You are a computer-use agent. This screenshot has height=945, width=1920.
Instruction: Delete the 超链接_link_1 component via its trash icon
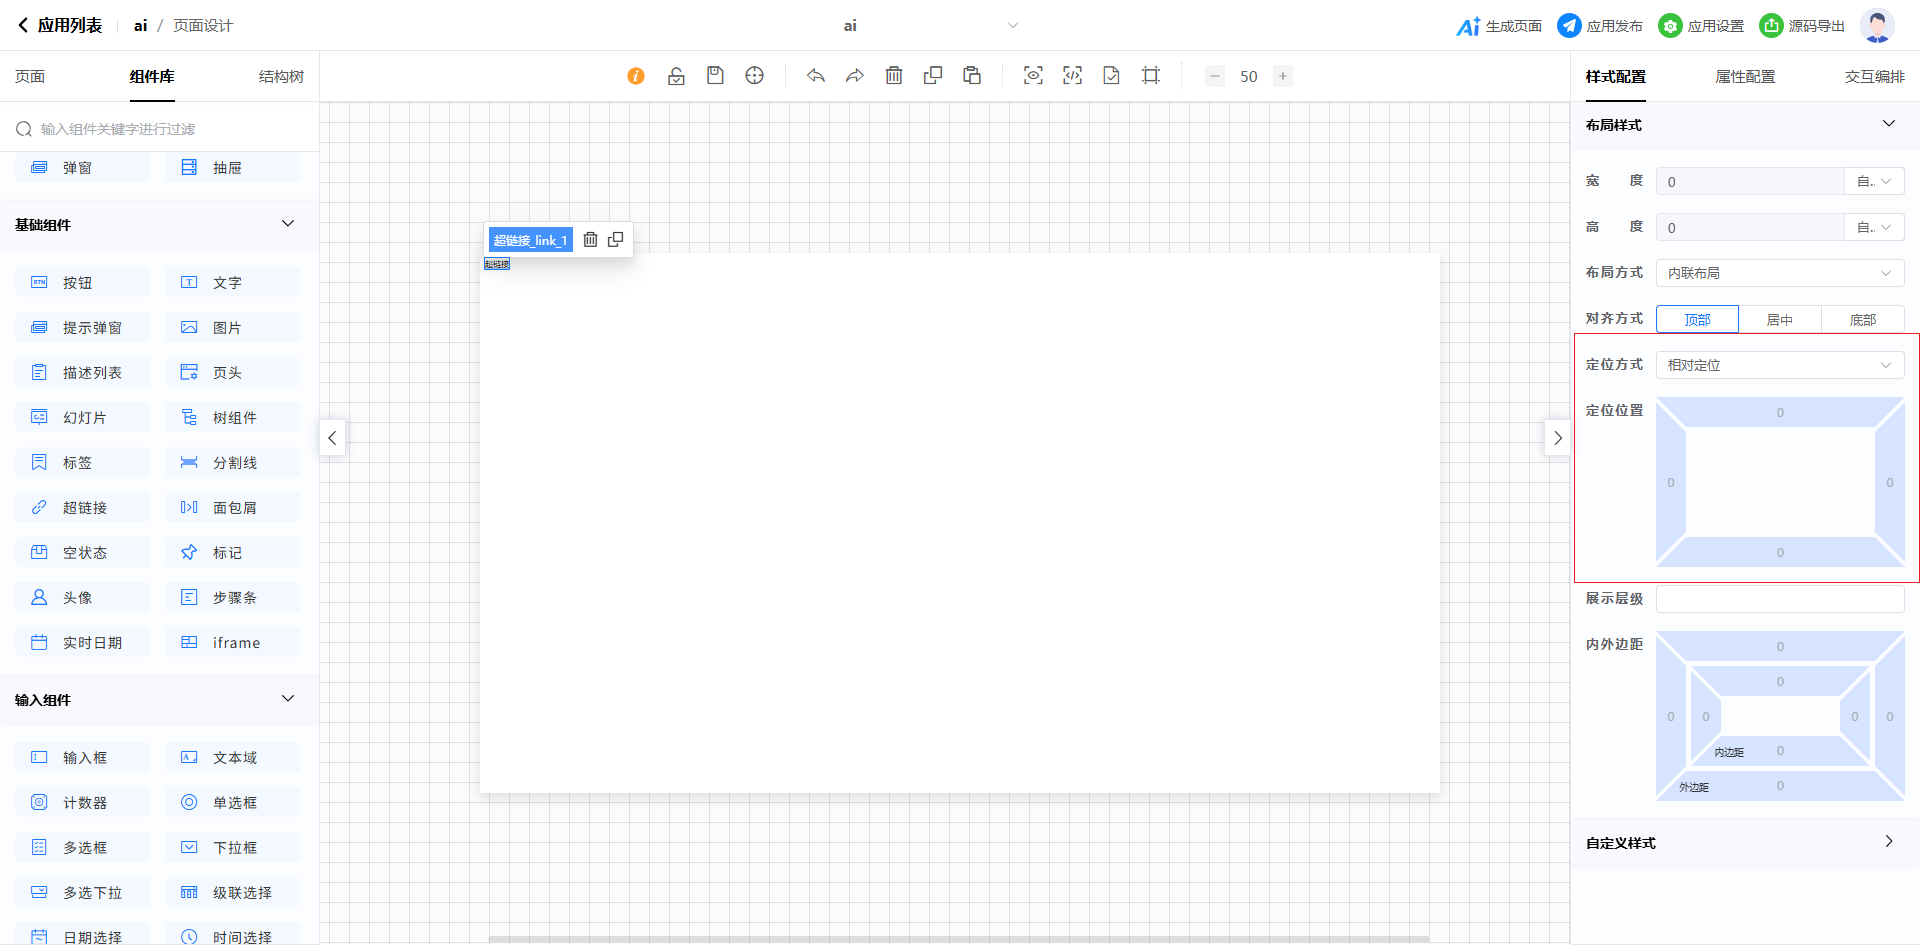[x=590, y=240]
